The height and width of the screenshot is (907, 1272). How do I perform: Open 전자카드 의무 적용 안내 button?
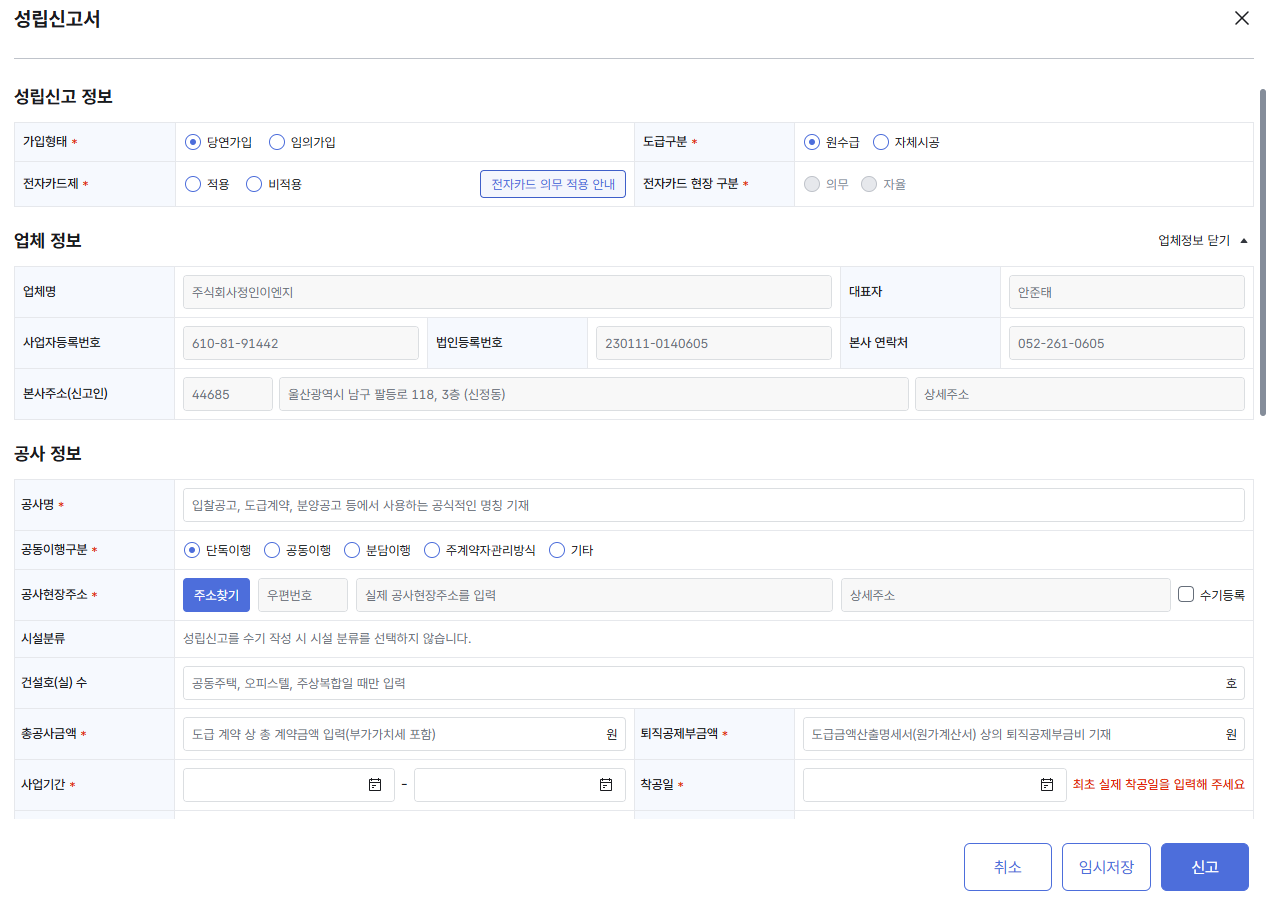point(553,184)
